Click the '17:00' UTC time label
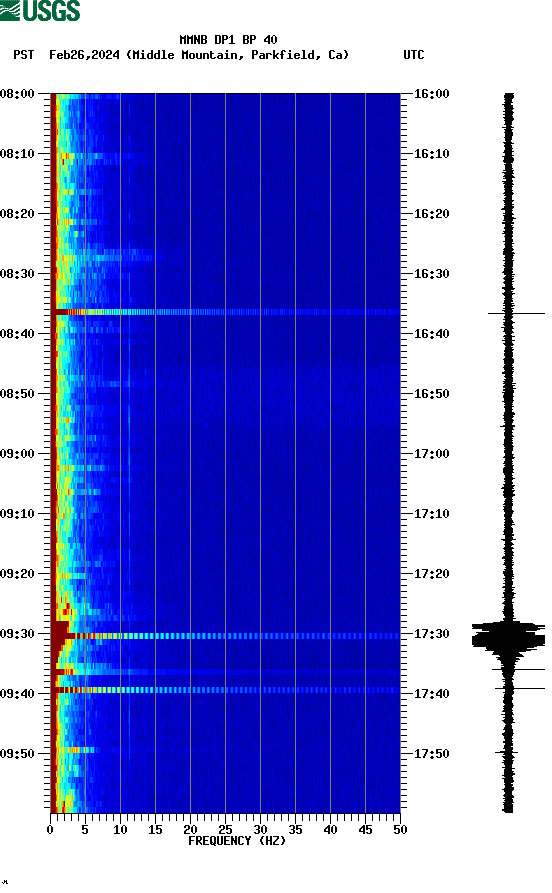 click(432, 454)
